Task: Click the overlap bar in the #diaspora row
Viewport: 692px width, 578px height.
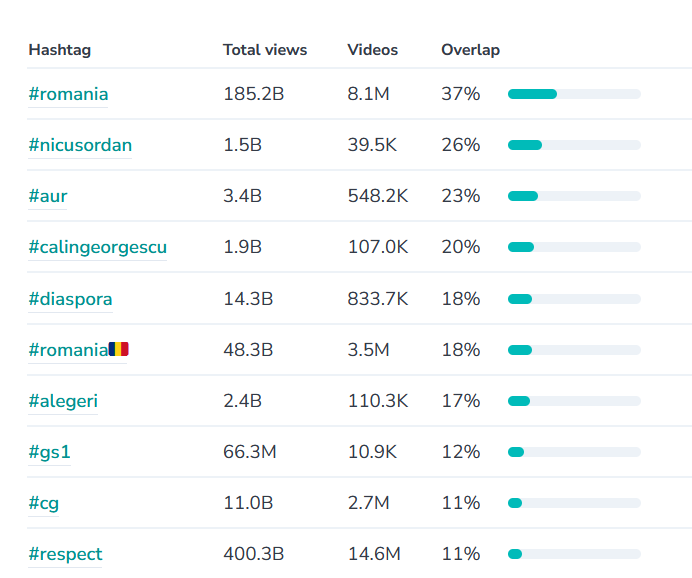Action: coord(574,299)
